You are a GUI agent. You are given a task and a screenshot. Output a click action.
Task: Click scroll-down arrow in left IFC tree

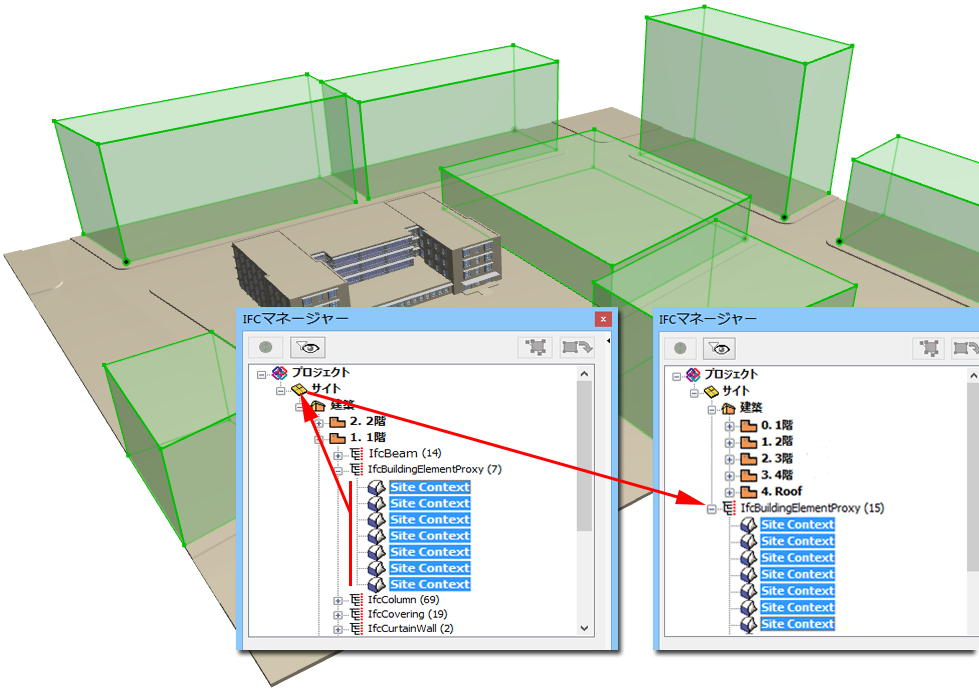[x=584, y=628]
